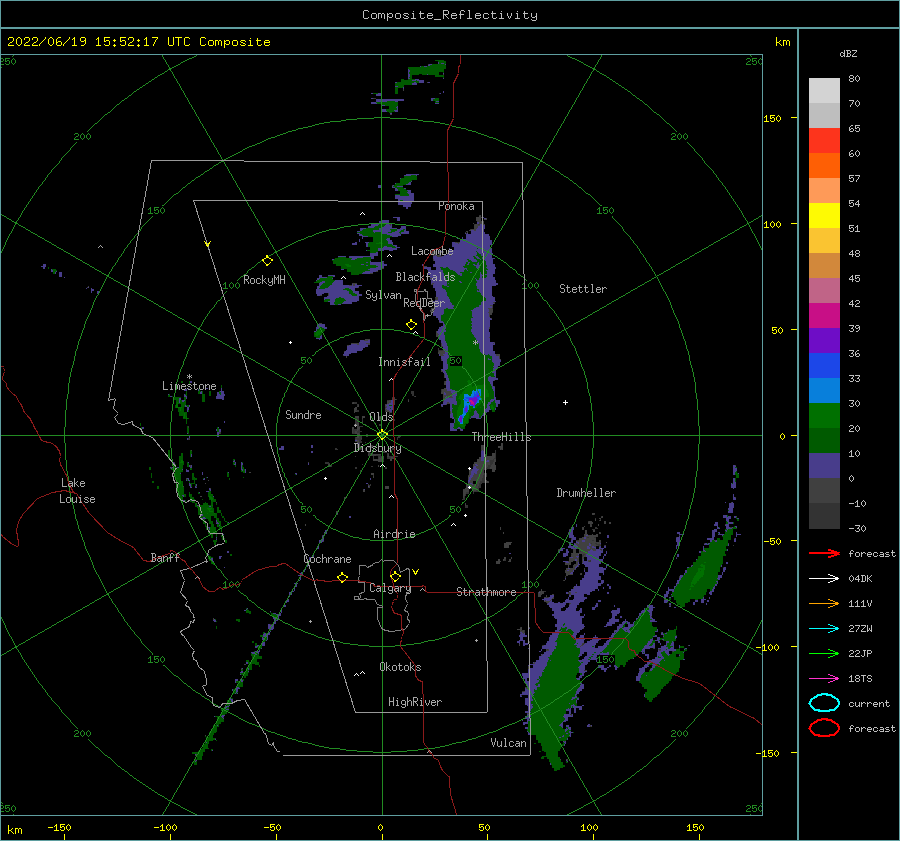Click the Cochrane town label
The image size is (900, 841).
click(327, 559)
